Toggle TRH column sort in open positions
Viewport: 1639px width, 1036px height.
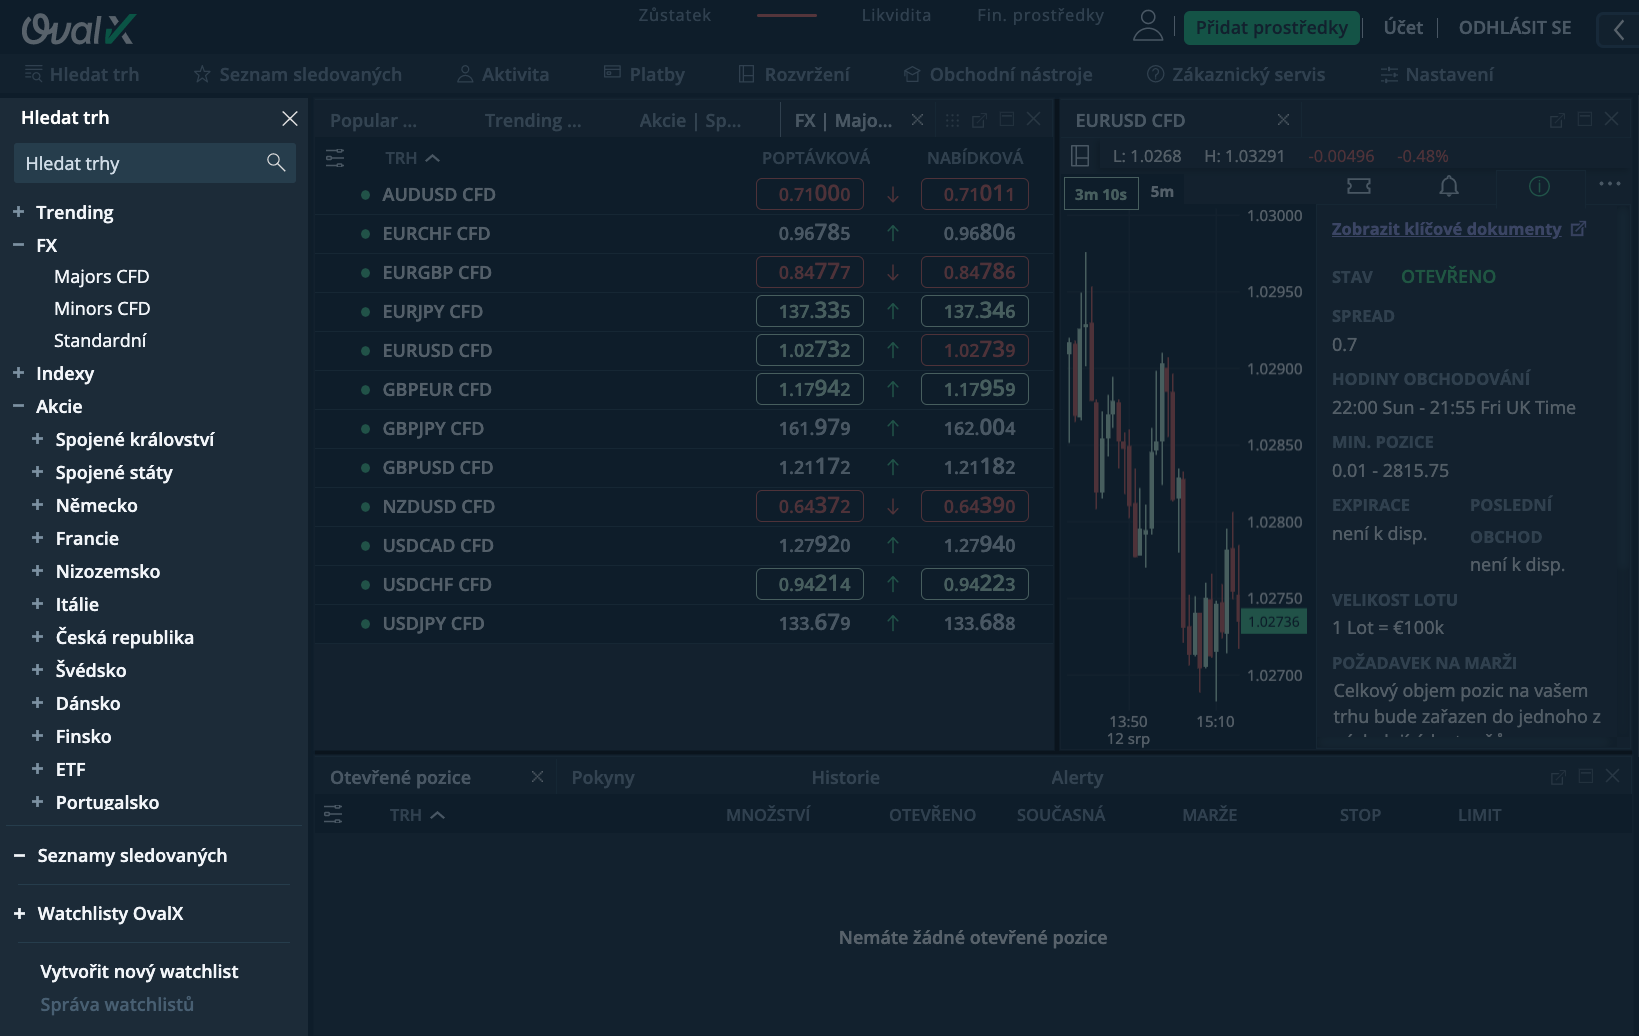tap(417, 815)
